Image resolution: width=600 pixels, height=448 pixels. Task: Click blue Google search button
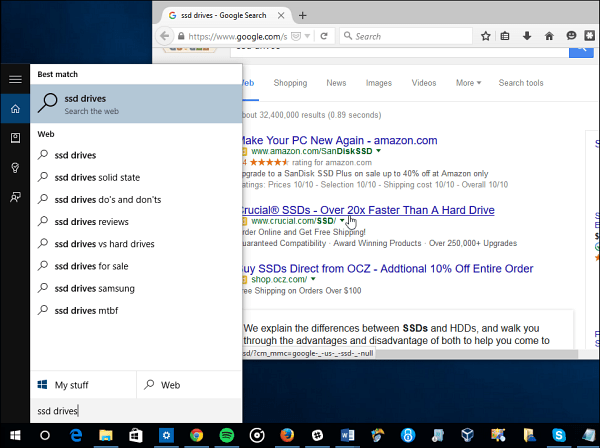click(x=581, y=51)
